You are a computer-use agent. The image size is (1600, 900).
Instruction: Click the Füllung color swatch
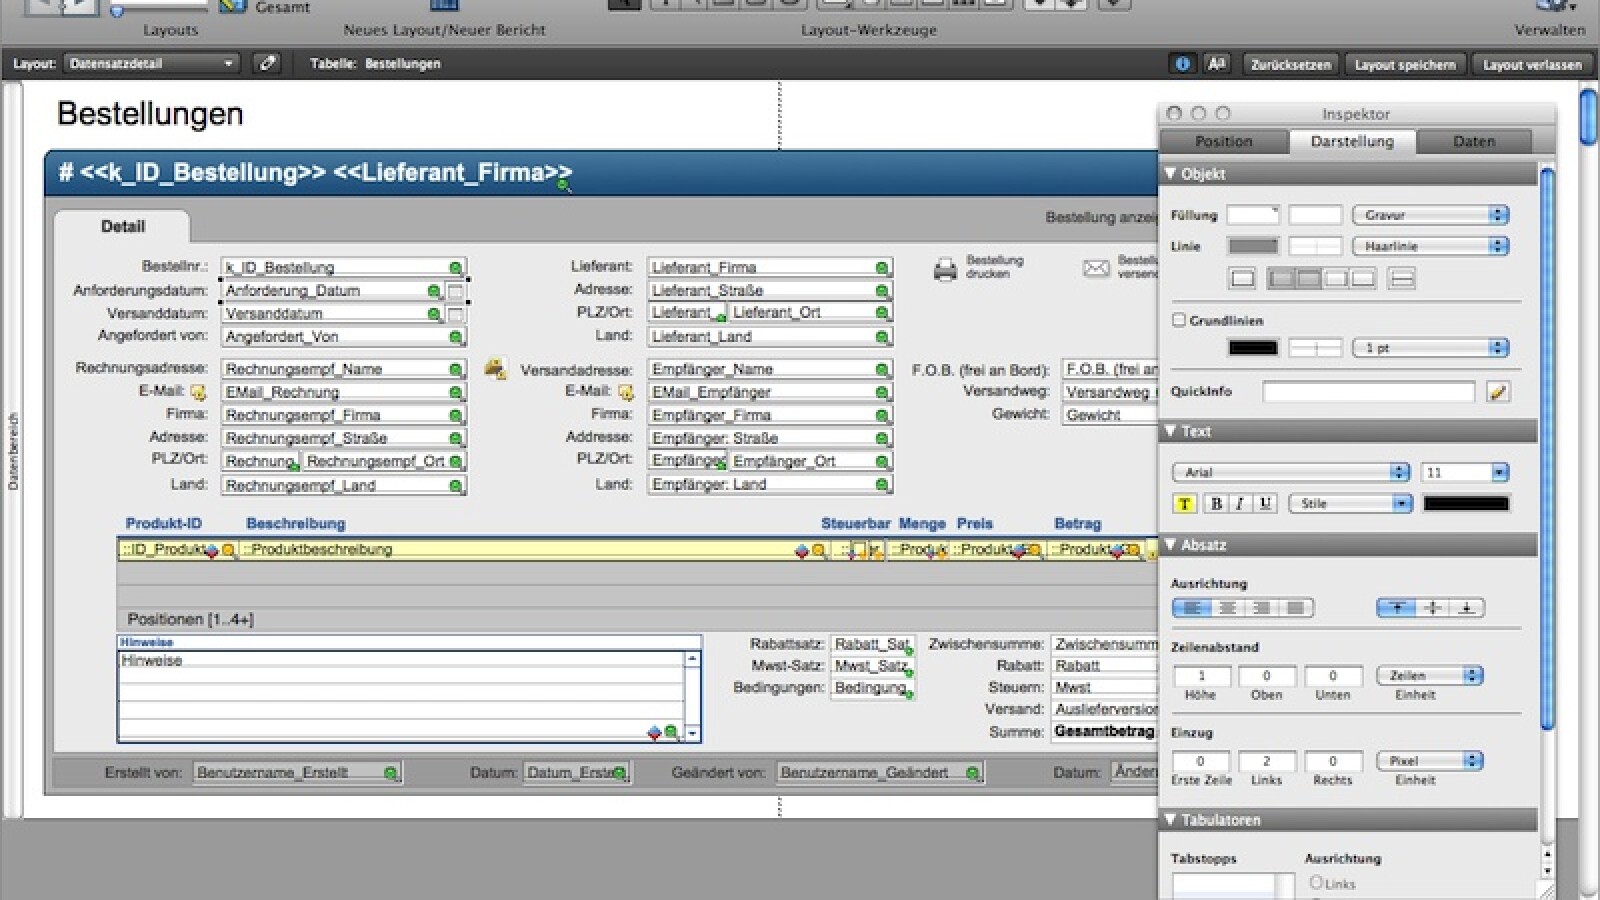coord(1253,214)
